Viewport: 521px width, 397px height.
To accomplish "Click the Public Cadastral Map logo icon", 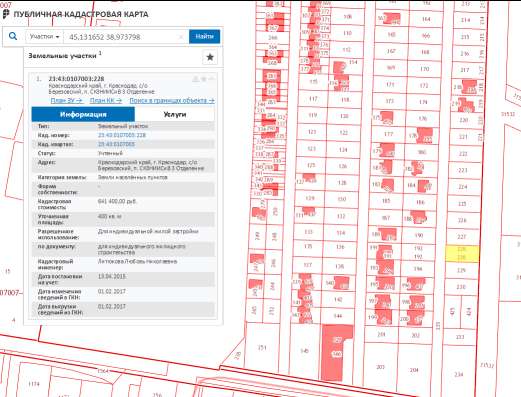I will 6,14.
